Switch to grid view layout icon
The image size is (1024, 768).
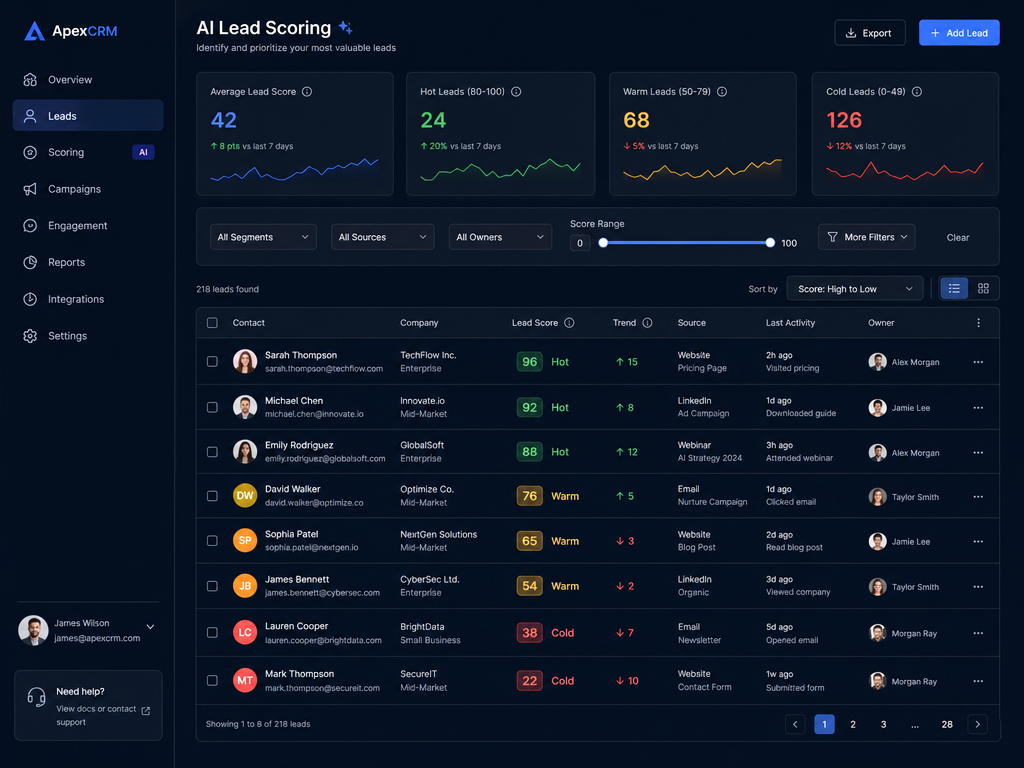pos(984,288)
